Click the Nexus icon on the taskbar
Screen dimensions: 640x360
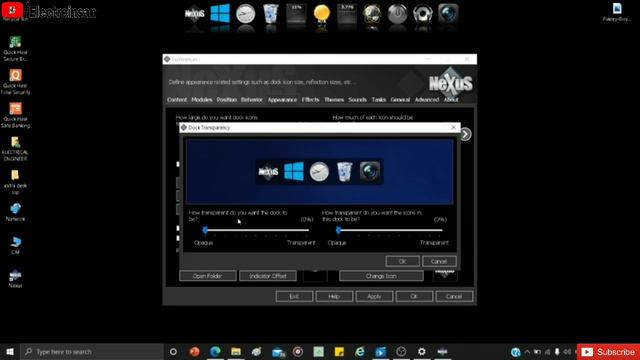[x=442, y=351]
